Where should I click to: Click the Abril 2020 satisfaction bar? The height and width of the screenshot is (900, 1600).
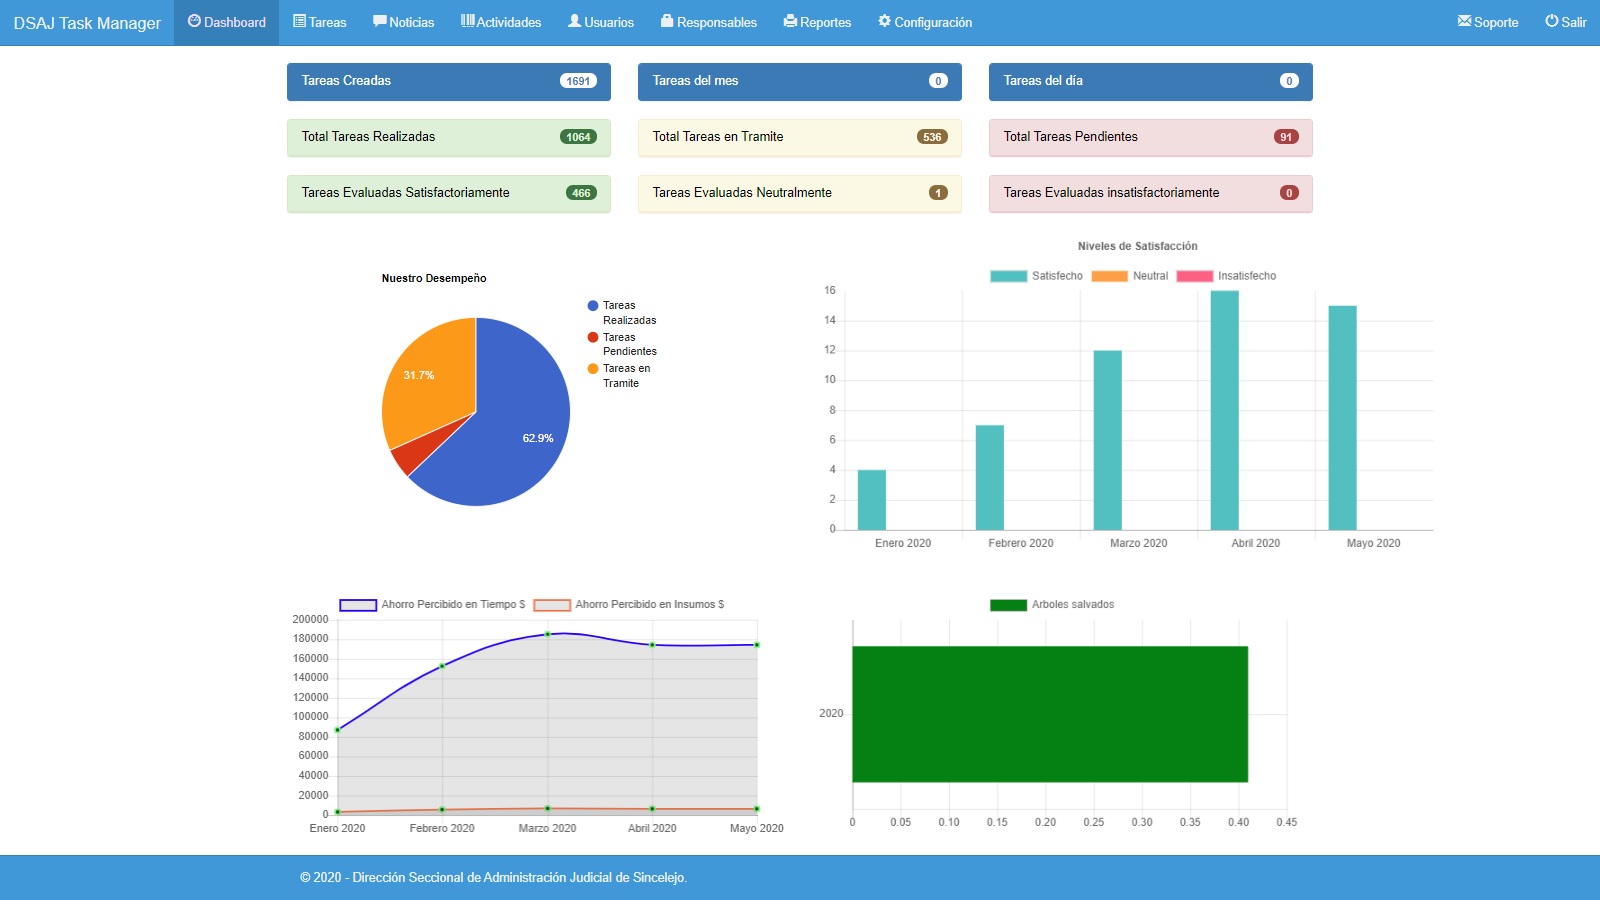tap(1224, 410)
